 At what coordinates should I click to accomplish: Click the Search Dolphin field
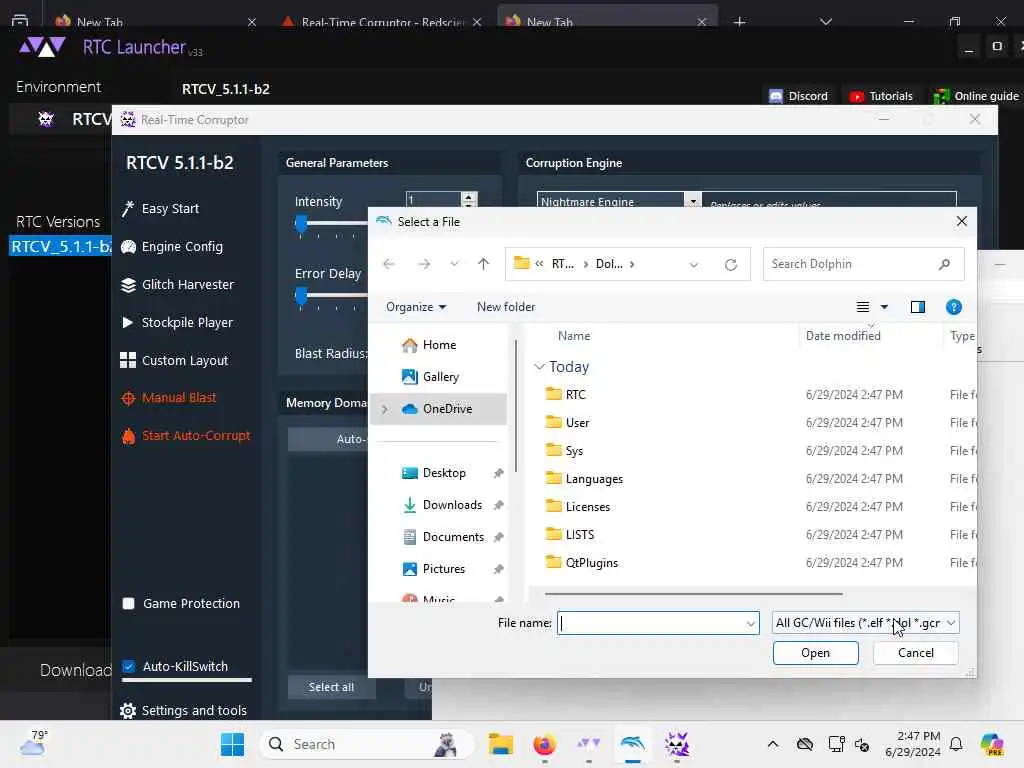pyautogui.click(x=863, y=264)
